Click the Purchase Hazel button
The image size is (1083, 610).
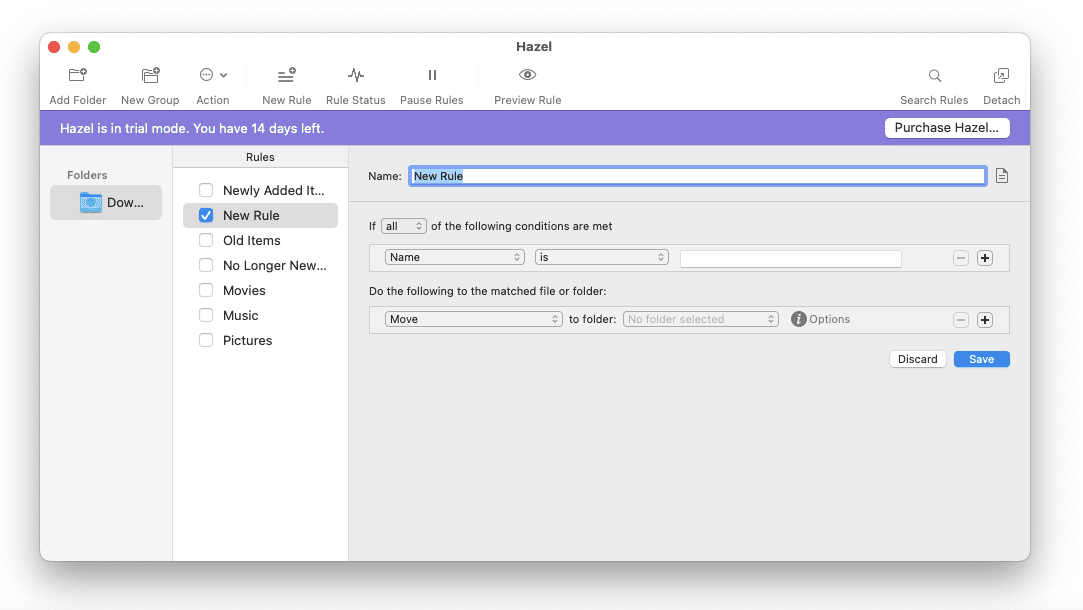pos(947,128)
